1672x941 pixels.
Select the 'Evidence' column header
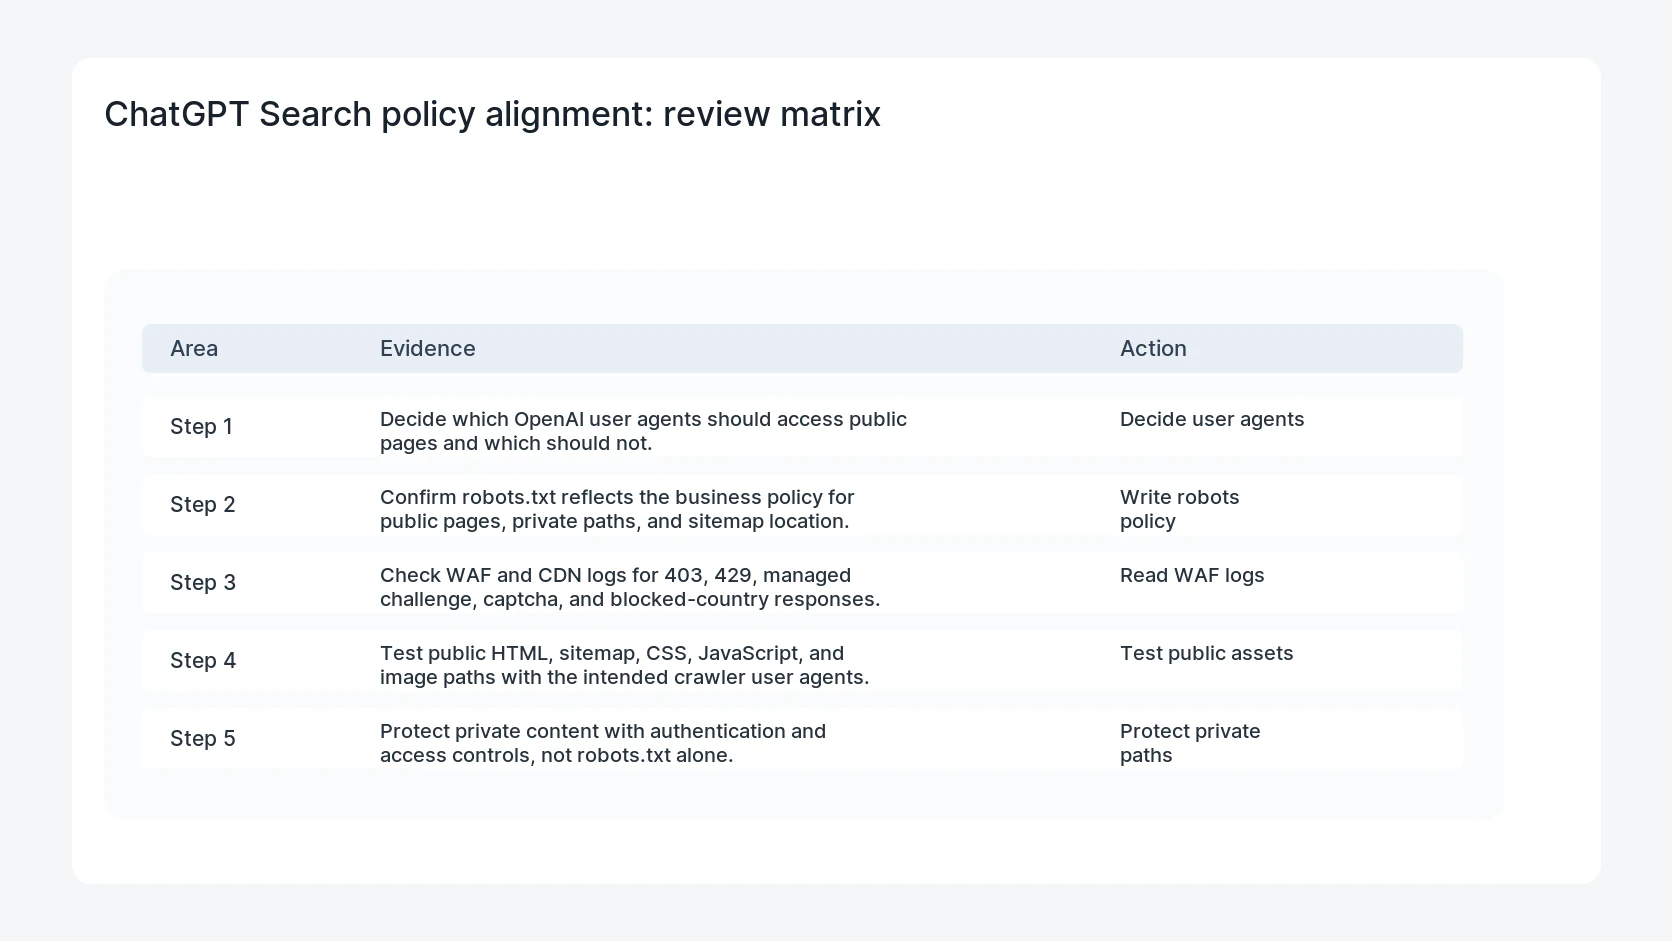coord(427,348)
